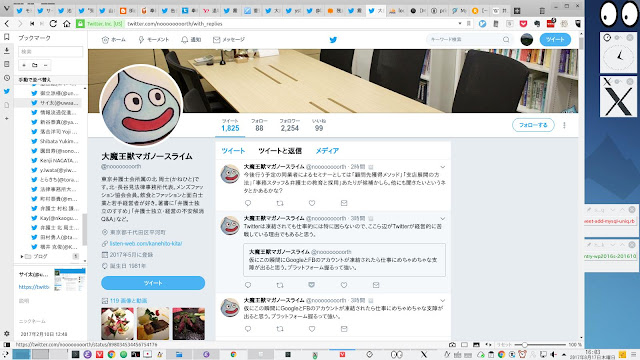Open profile more options three-dot menu
The height and width of the screenshot is (360, 640).
pyautogui.click(x=564, y=125)
